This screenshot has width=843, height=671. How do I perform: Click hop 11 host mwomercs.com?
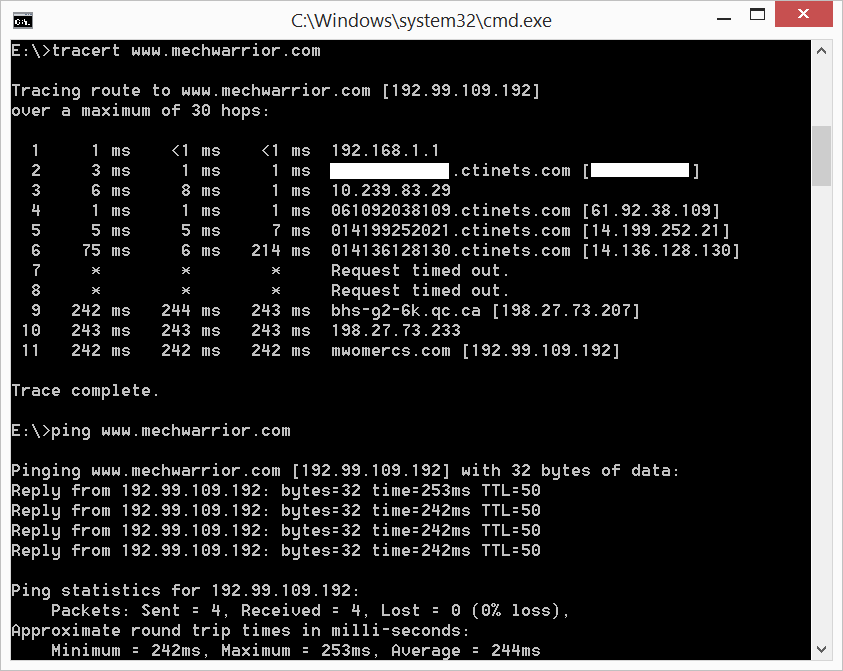(391, 351)
